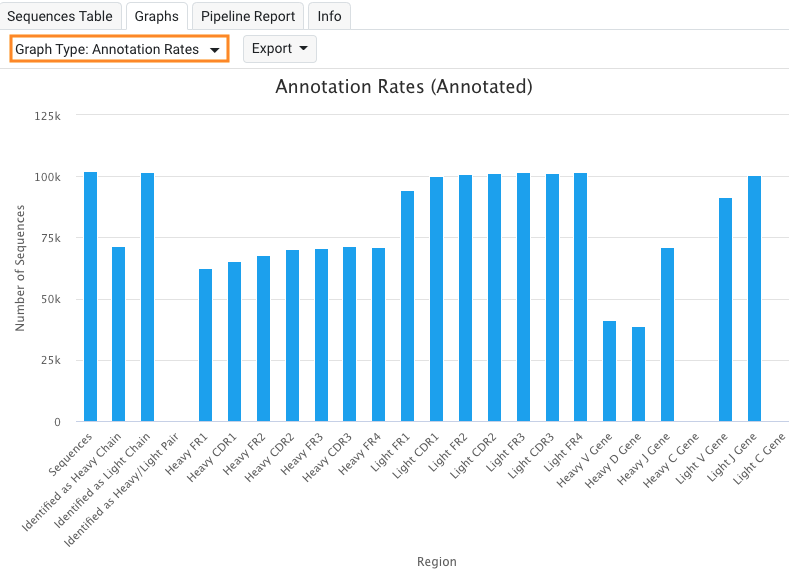
Task: Open the Graph Type: Annotation Rates dropdown
Action: 119,49
